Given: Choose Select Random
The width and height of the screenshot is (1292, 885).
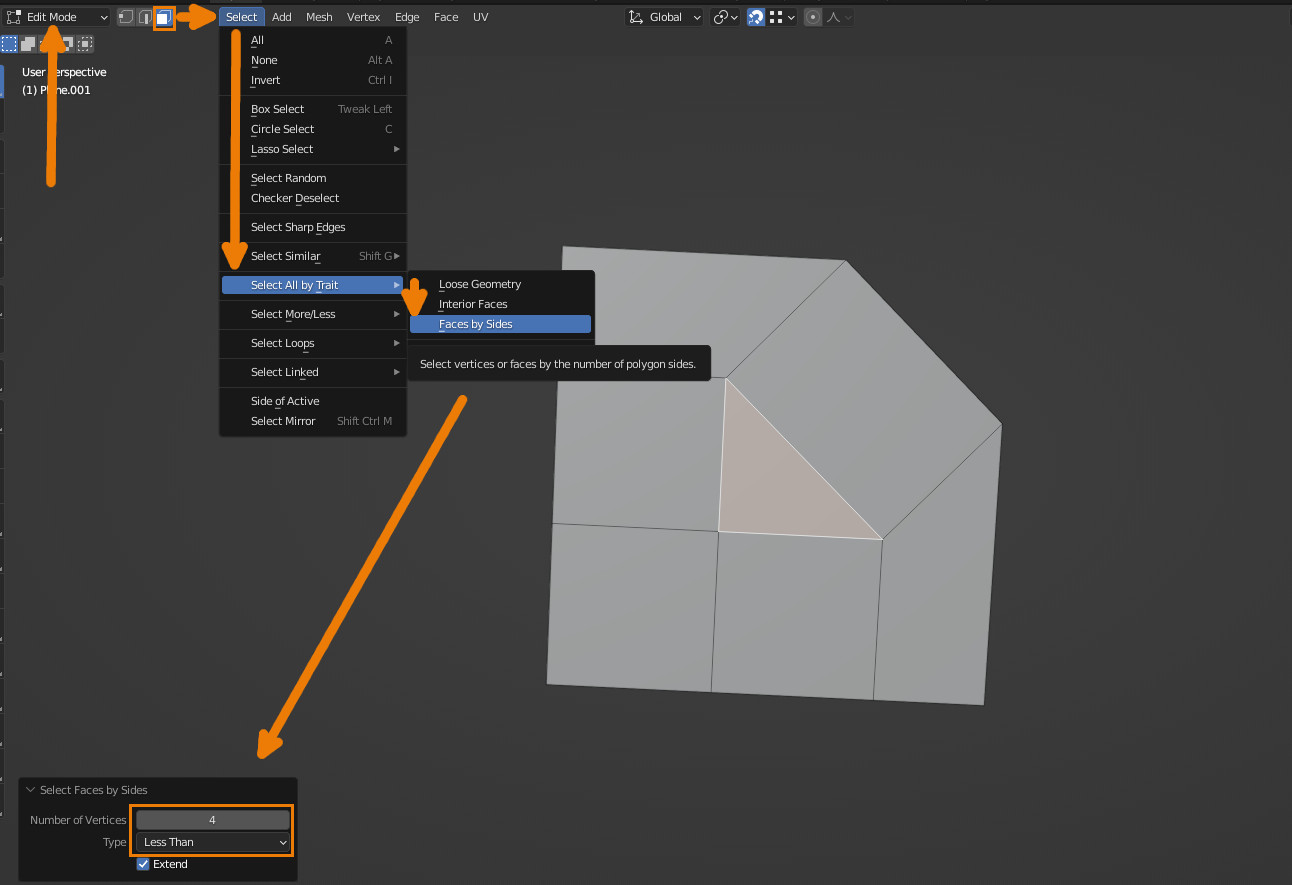Looking at the screenshot, I should coord(313,178).
